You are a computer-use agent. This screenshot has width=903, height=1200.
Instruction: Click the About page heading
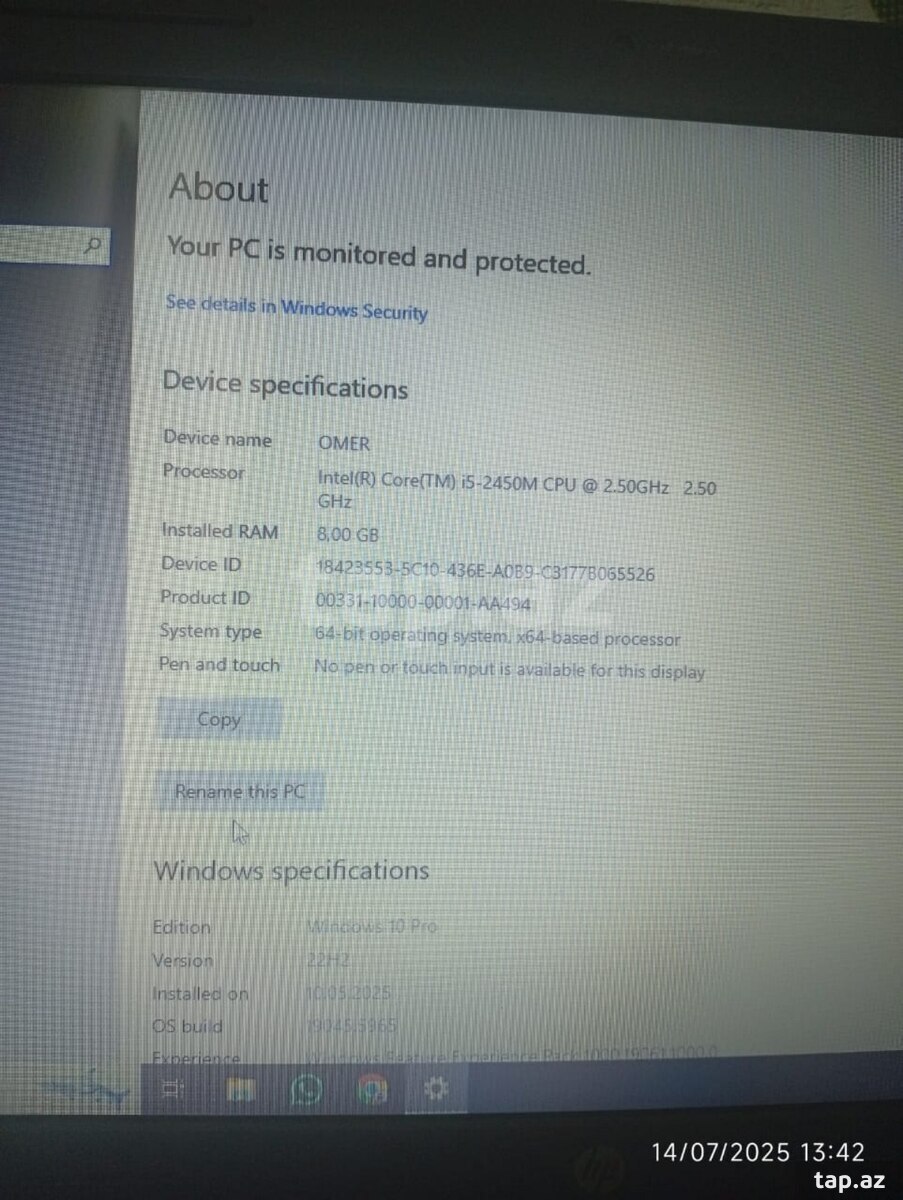pos(219,188)
